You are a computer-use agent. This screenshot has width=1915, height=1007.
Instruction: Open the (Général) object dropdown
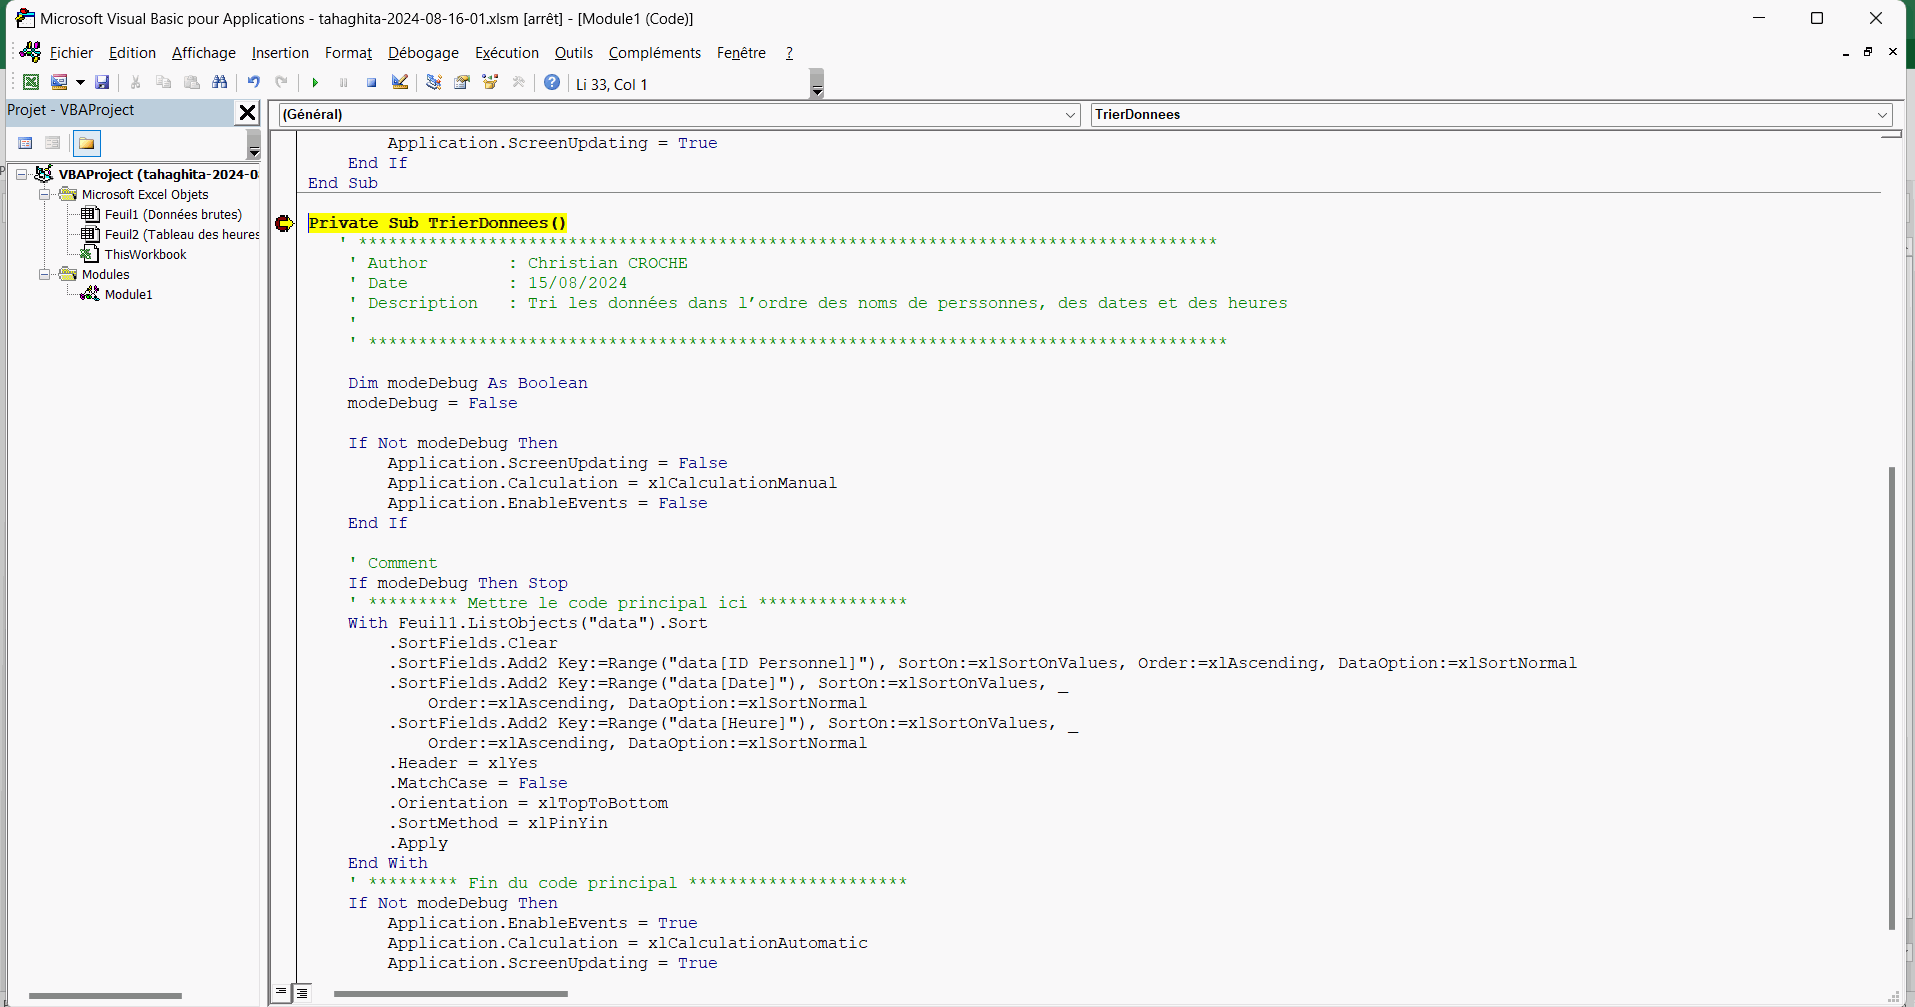[1070, 115]
